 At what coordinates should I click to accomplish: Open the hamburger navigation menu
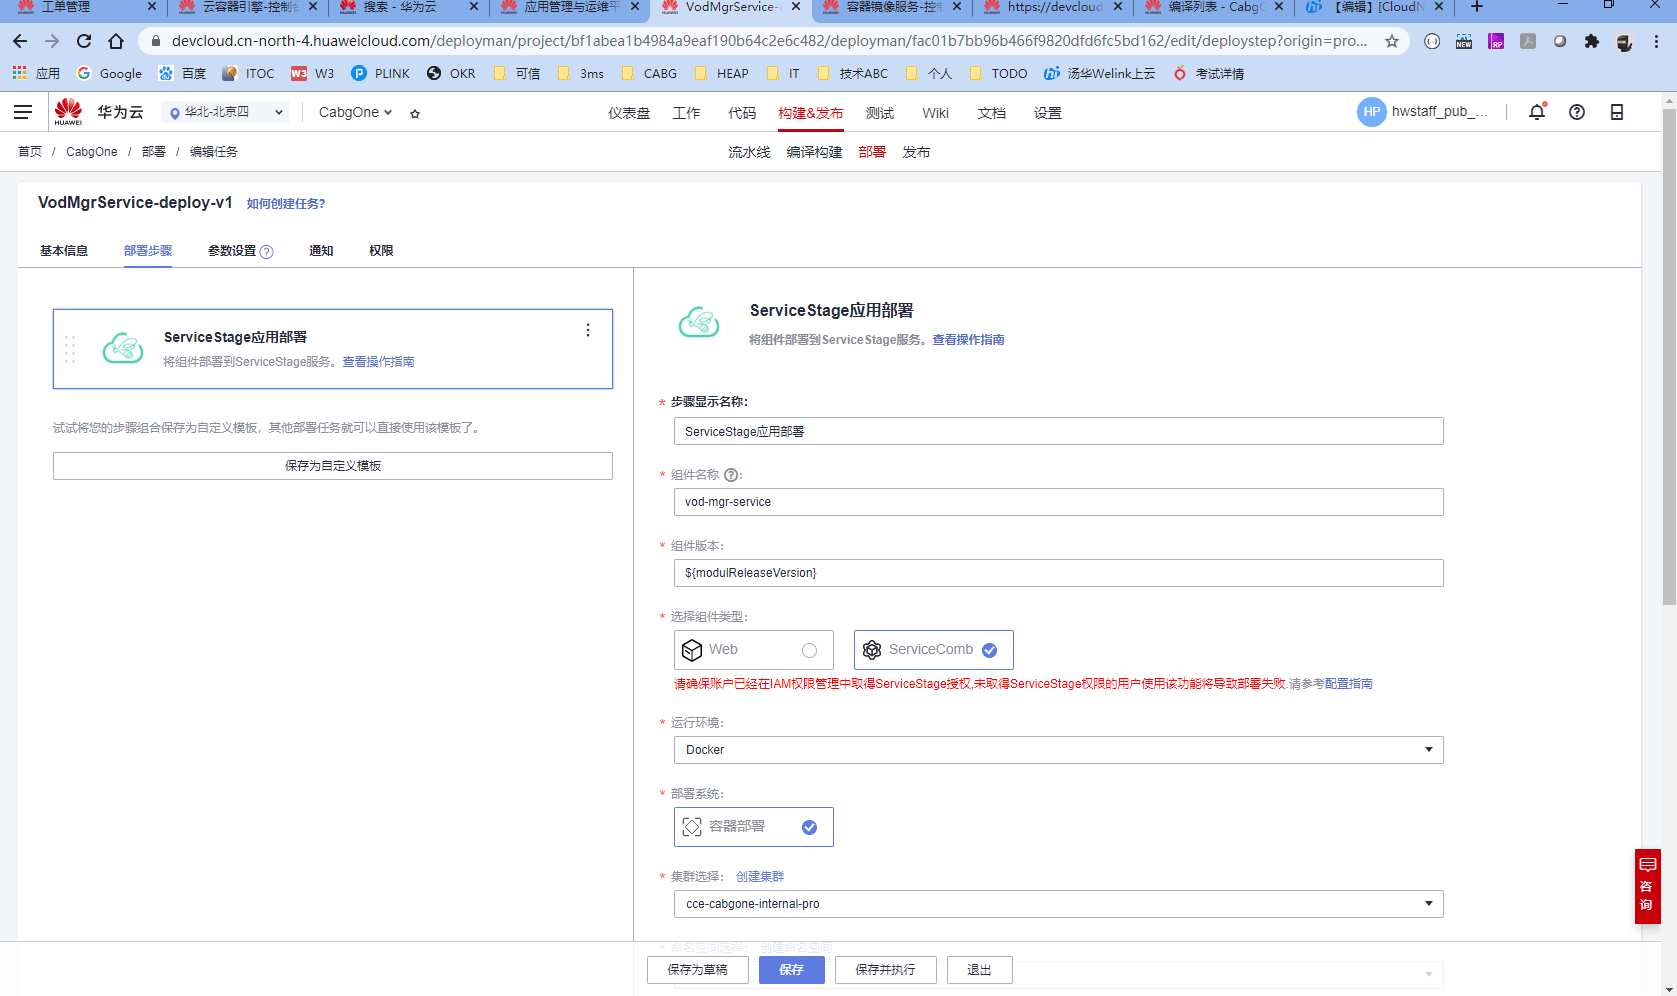click(x=23, y=112)
